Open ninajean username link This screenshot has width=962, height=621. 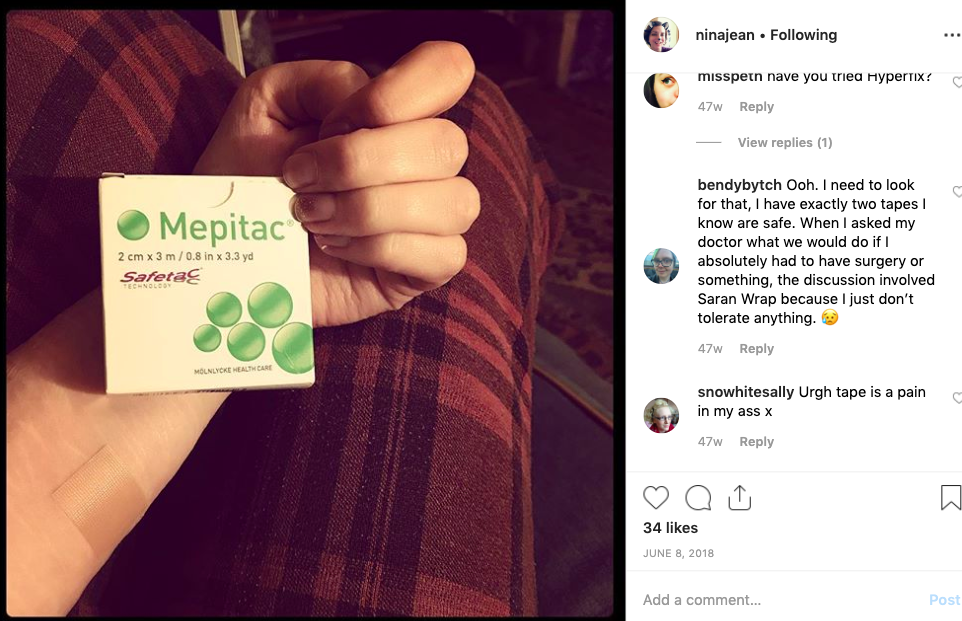pos(725,35)
